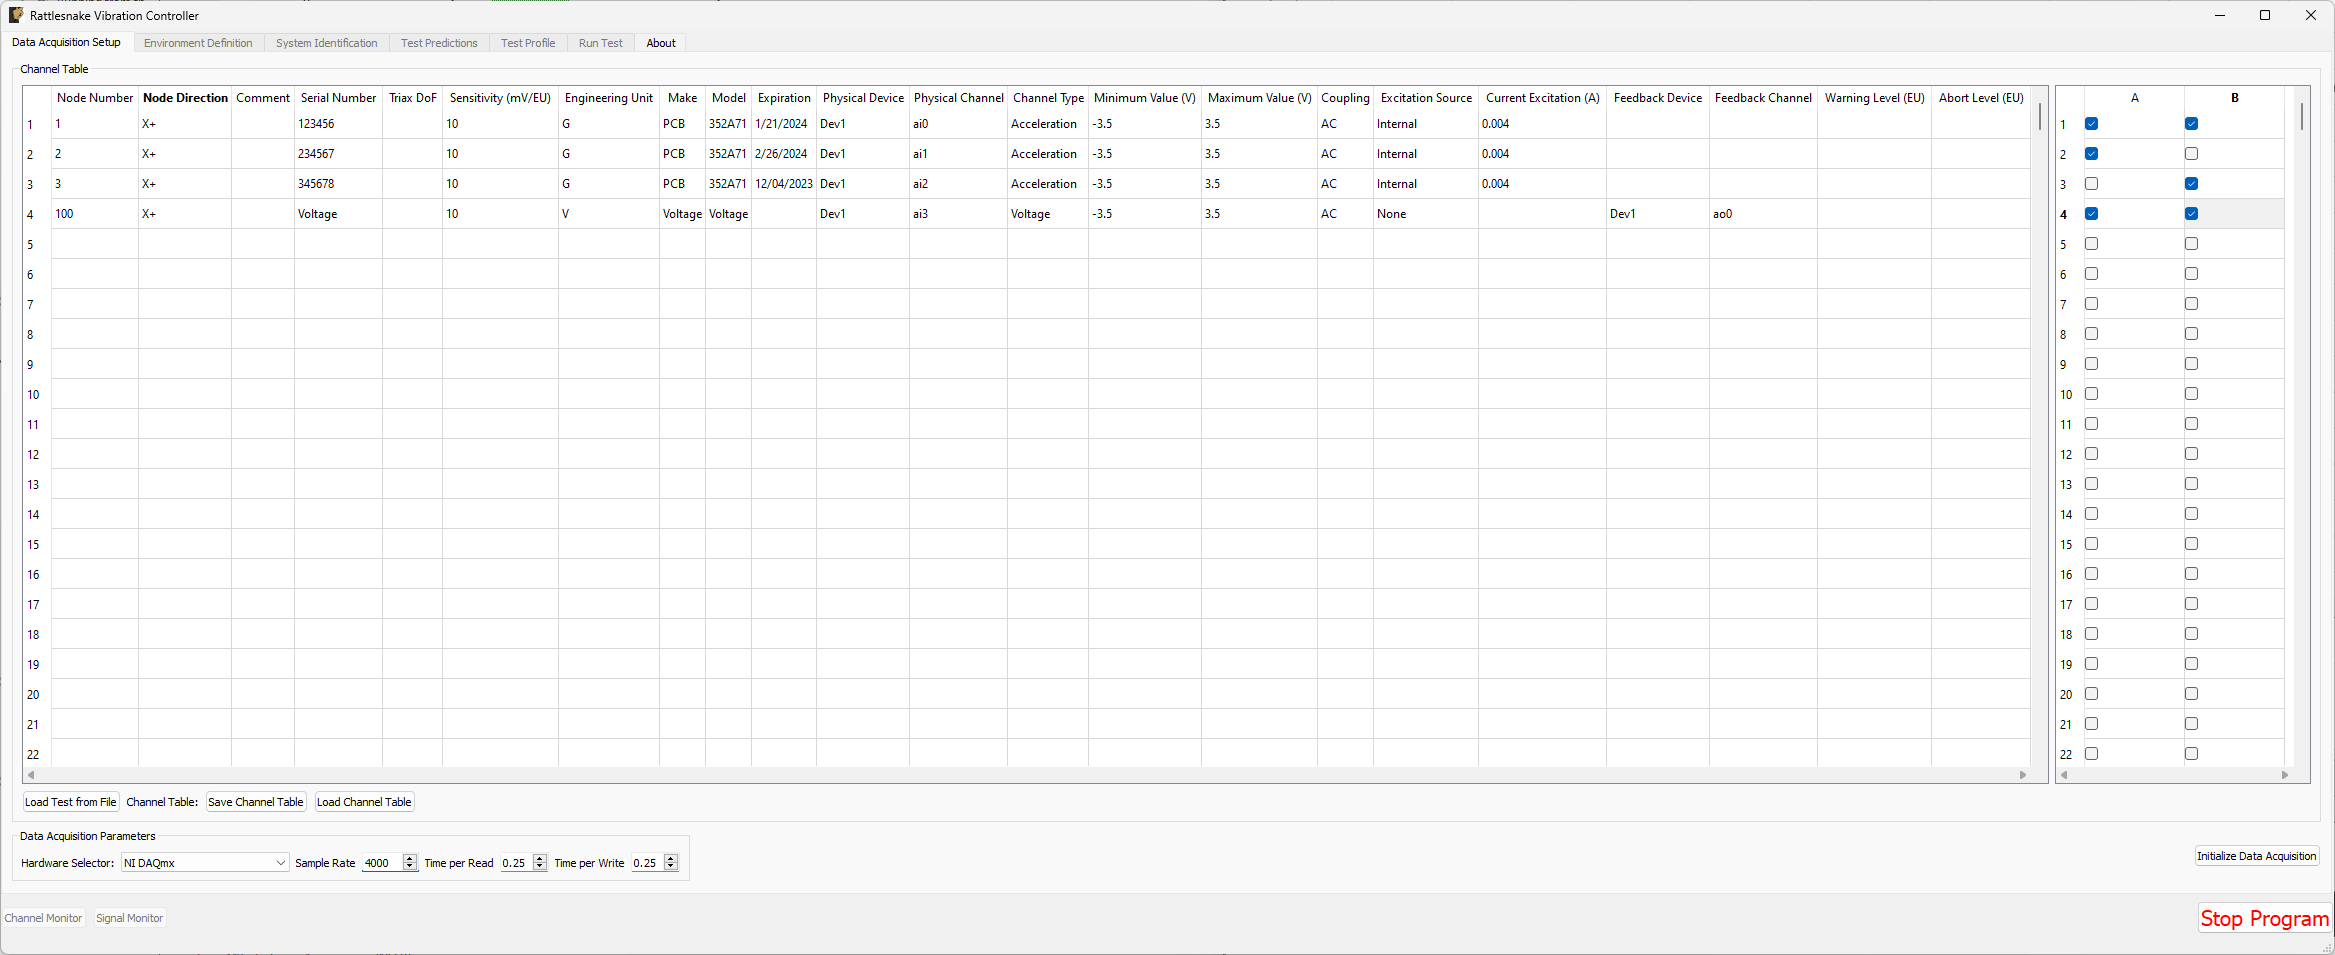Select the System Identification tab
The height and width of the screenshot is (955, 2335).
[326, 43]
